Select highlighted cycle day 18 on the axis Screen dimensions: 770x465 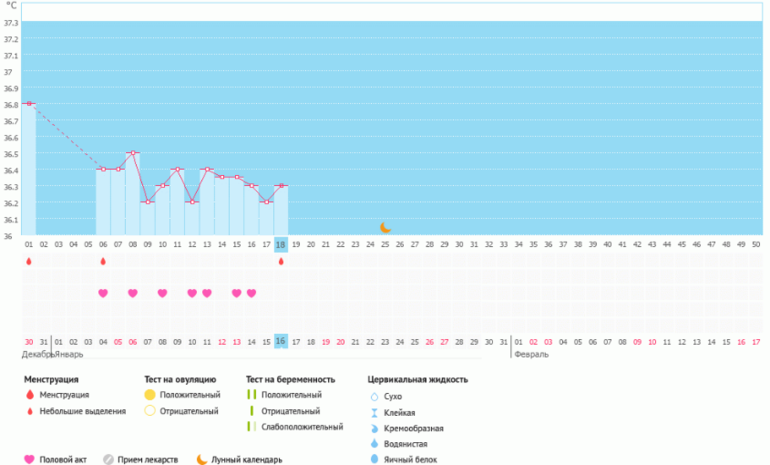pyautogui.click(x=281, y=244)
